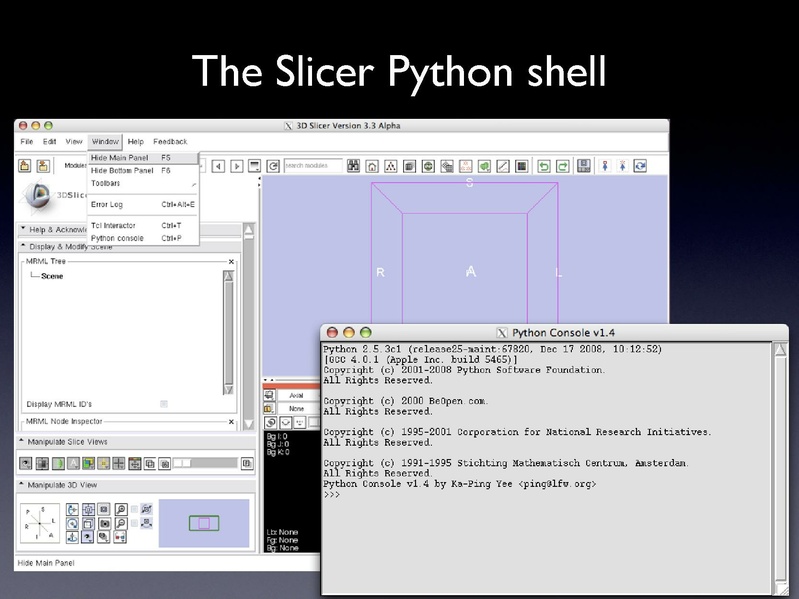Open the Data module tree icon

[x=391, y=166]
